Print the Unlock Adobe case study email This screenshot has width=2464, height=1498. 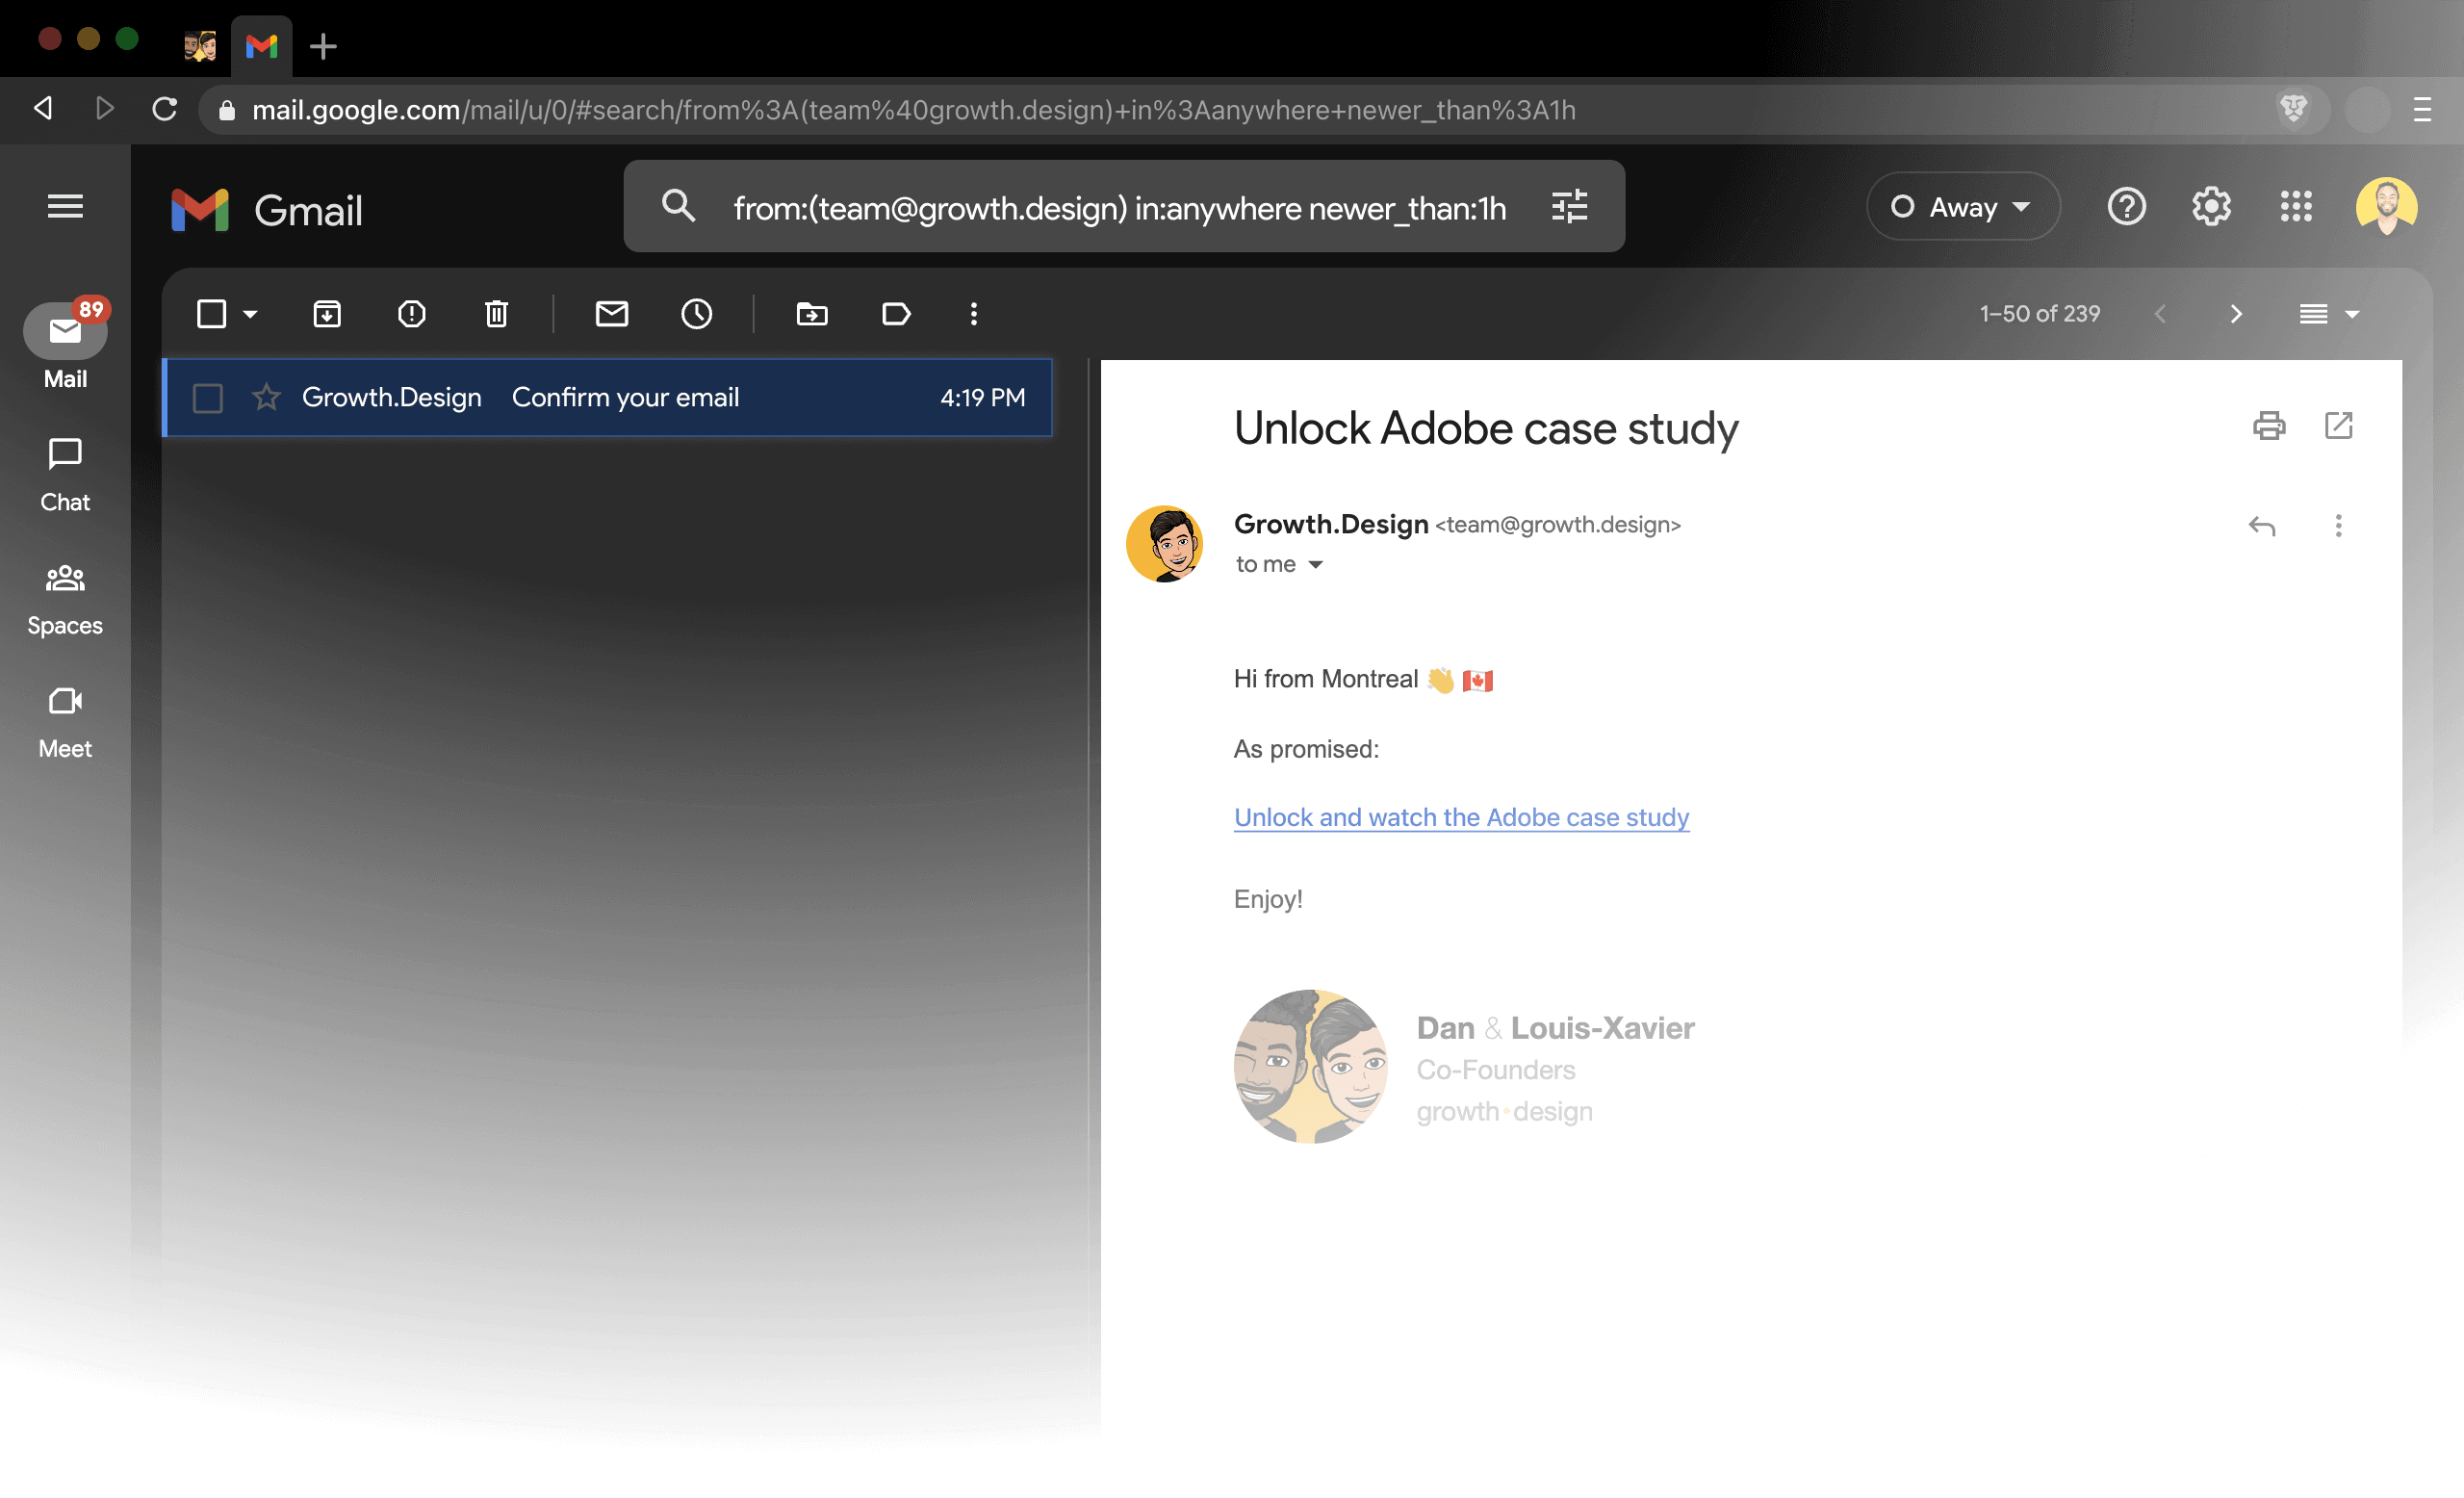2269,426
